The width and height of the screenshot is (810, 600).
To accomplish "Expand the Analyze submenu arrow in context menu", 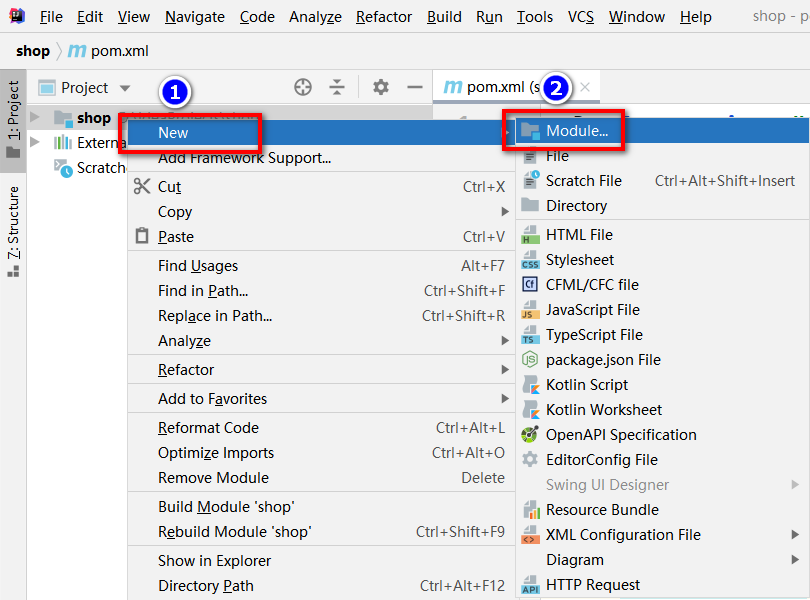I will click(x=505, y=341).
